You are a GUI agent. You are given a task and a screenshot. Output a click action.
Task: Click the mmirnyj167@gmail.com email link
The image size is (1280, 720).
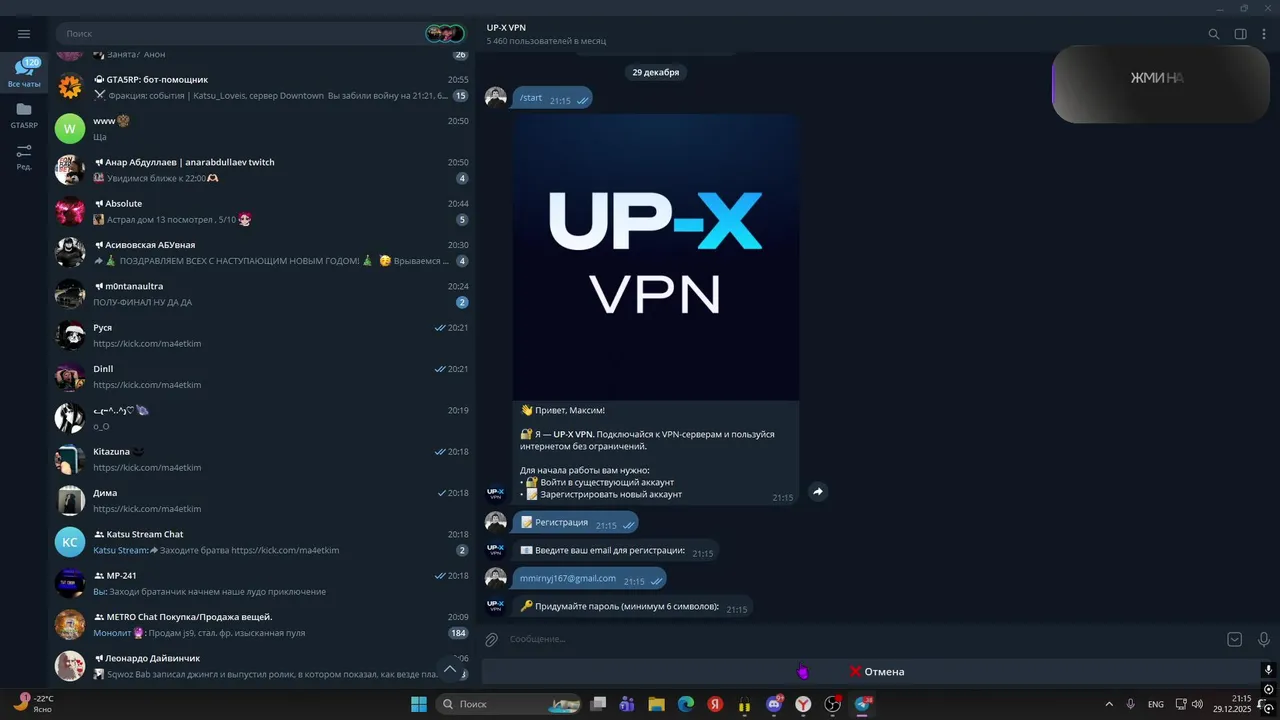(x=568, y=578)
